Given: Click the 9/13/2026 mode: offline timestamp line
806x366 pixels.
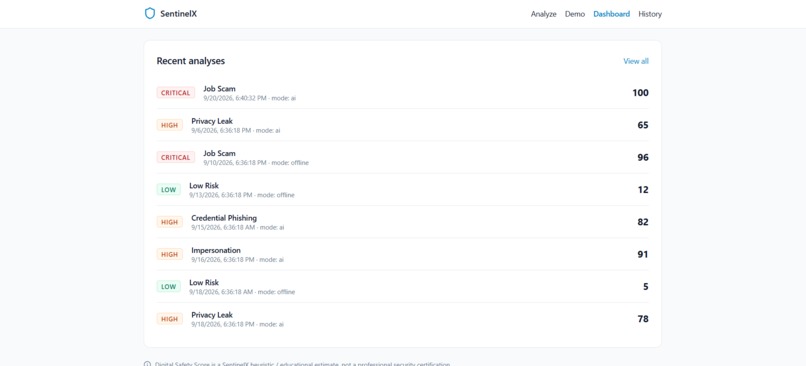Looking at the screenshot, I should coord(242,195).
